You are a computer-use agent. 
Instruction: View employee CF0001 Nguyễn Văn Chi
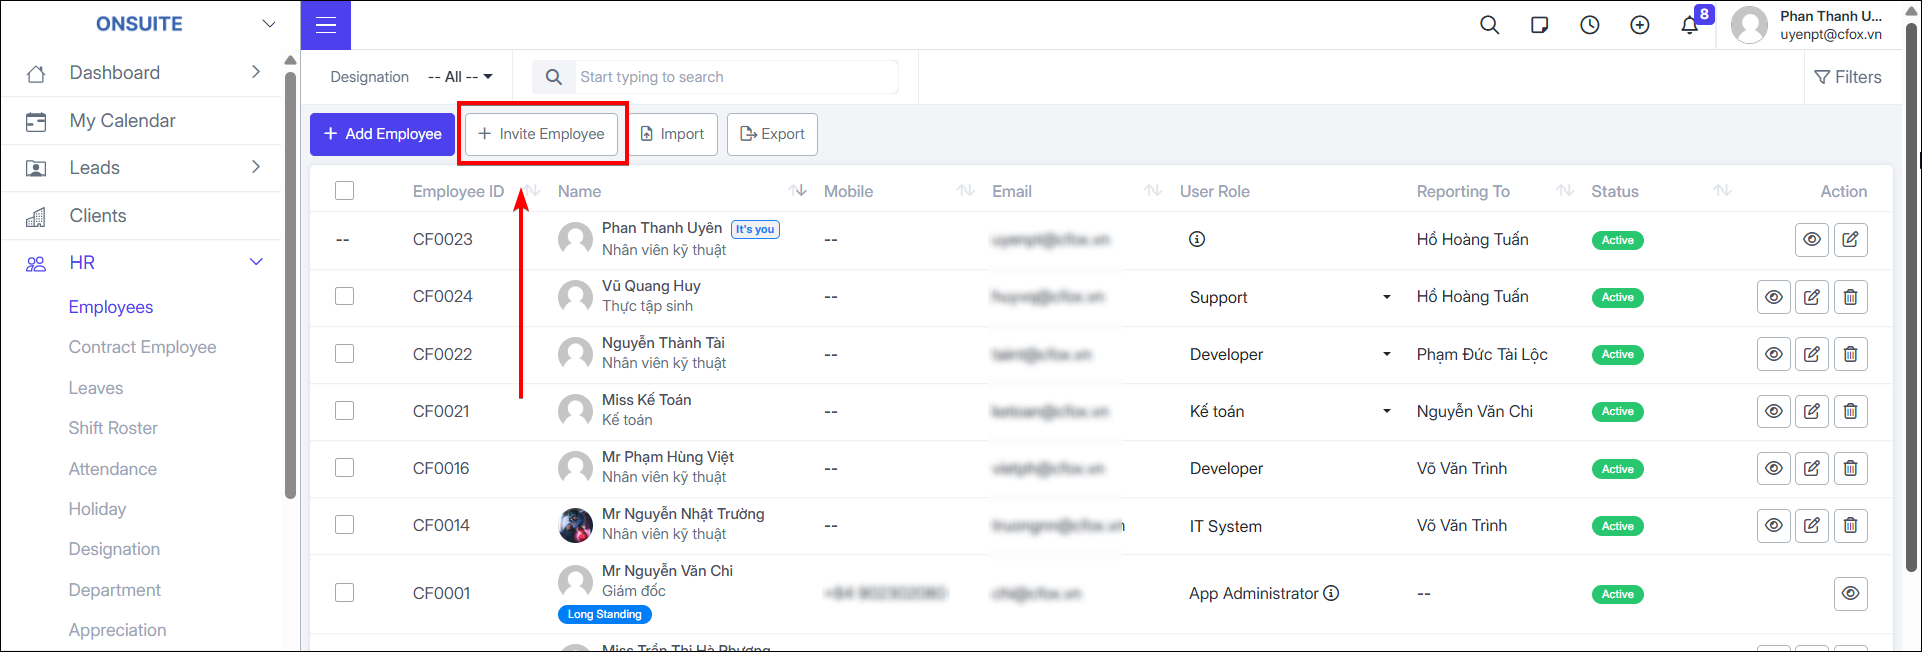[x=1851, y=593]
